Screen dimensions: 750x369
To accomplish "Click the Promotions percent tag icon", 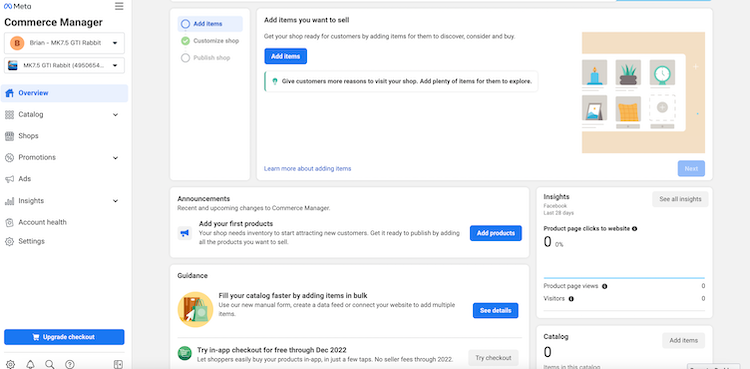I will [x=9, y=157].
